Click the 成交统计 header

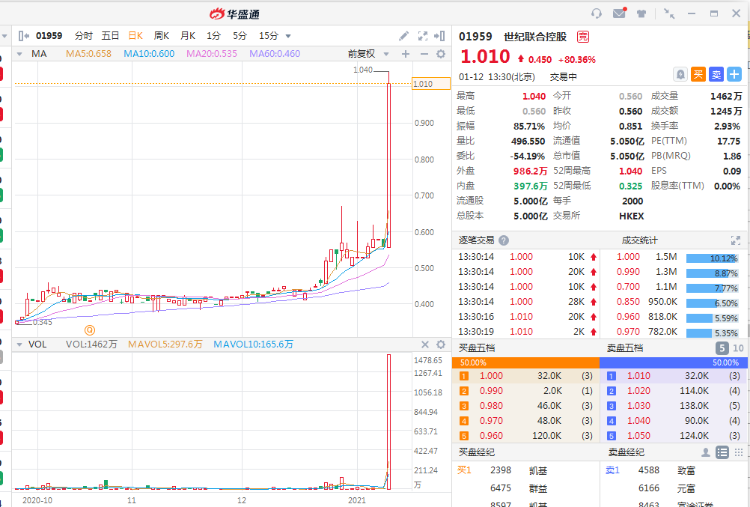click(x=640, y=240)
